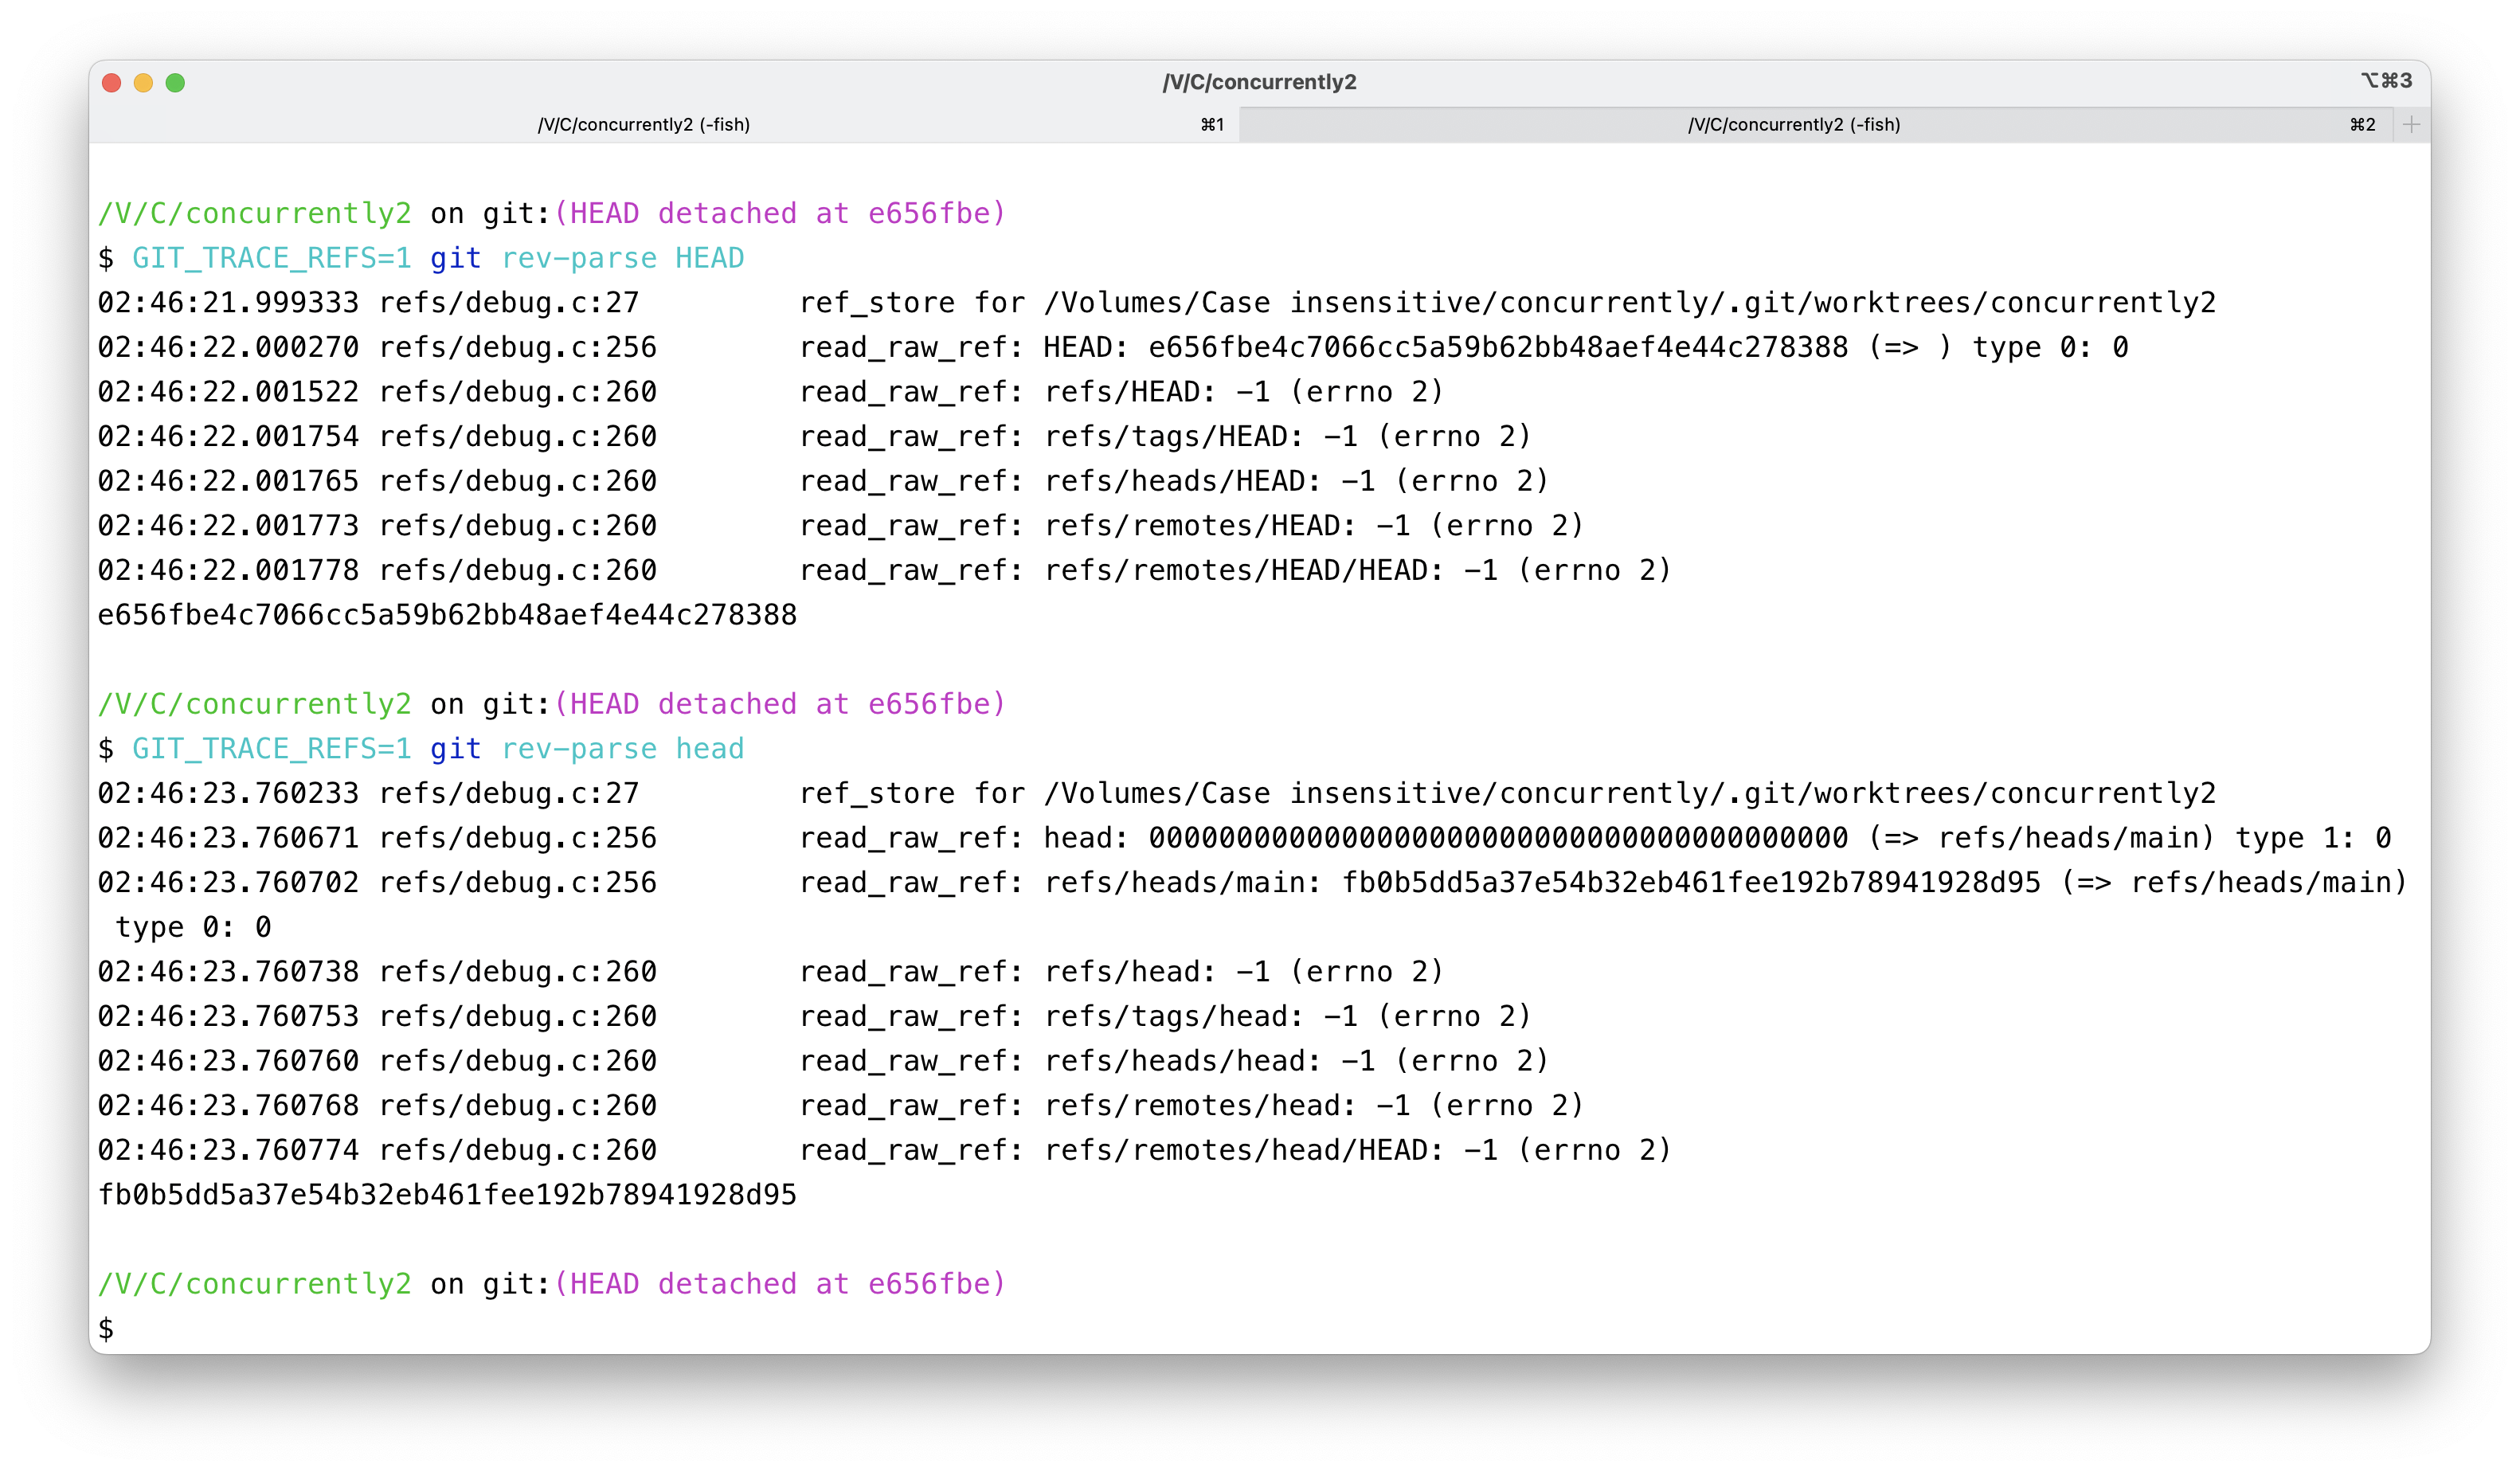
Task: Click the refs/heads/head errno trace entry
Action: click(1182, 1061)
